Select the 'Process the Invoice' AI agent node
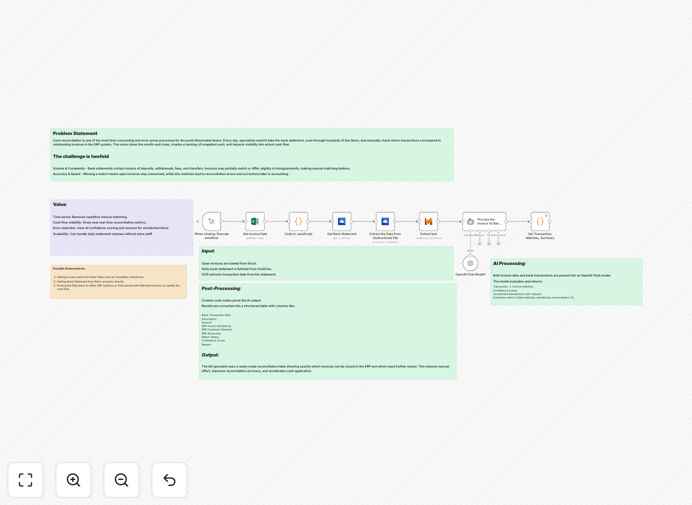This screenshot has height=505, width=692. click(x=484, y=221)
